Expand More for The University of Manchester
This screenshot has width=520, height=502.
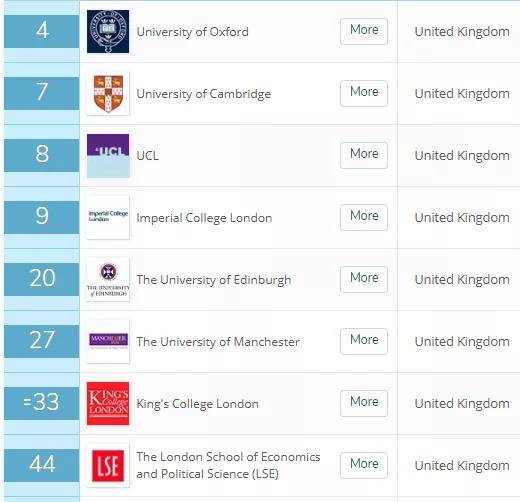pyautogui.click(x=364, y=341)
